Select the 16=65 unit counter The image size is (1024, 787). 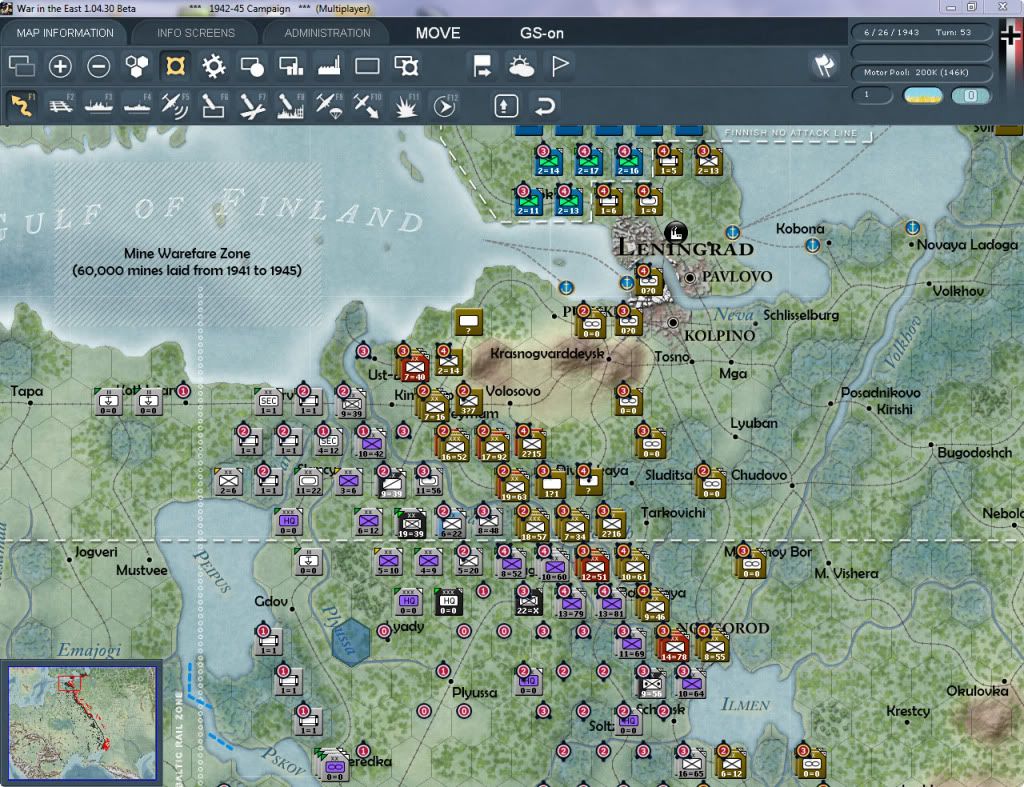[x=691, y=763]
